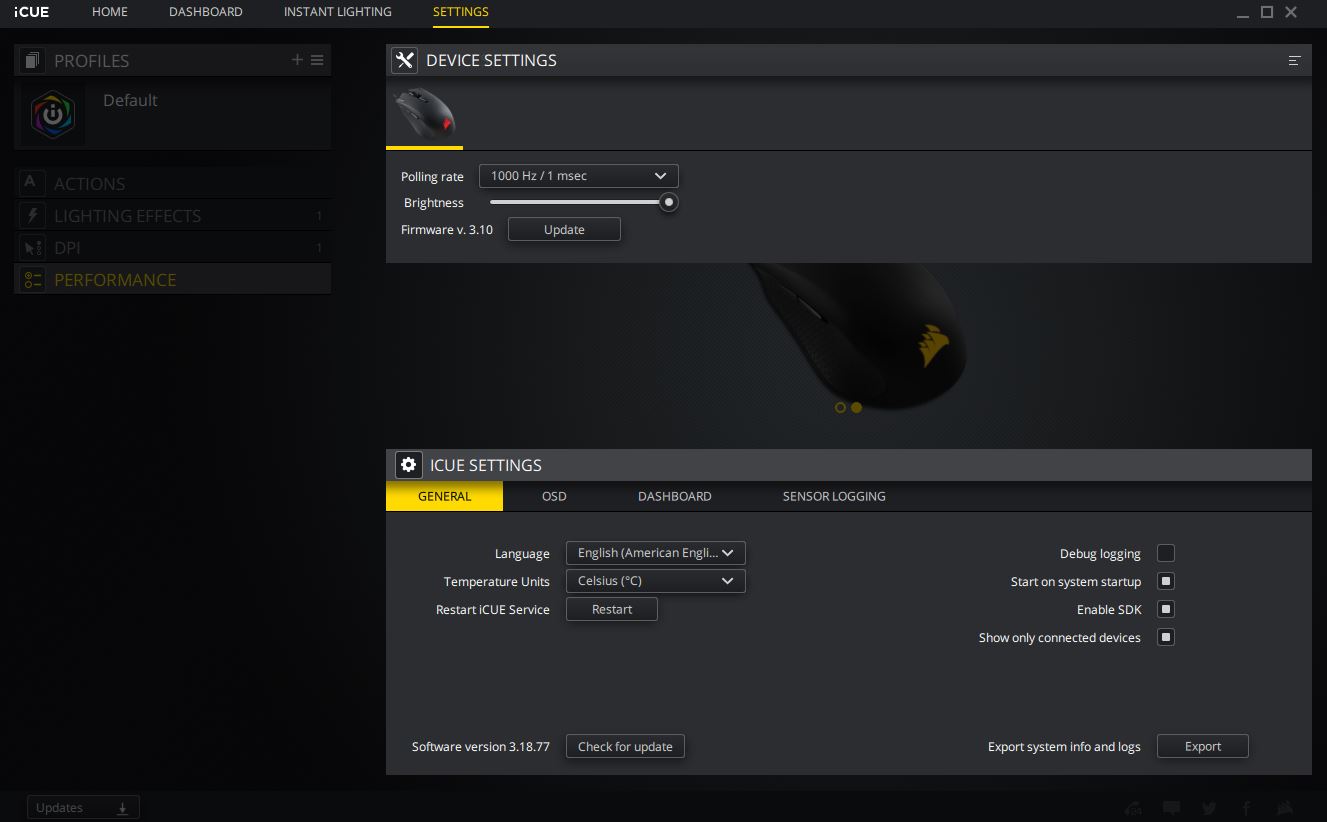Open the Polling rate dropdown

[578, 176]
